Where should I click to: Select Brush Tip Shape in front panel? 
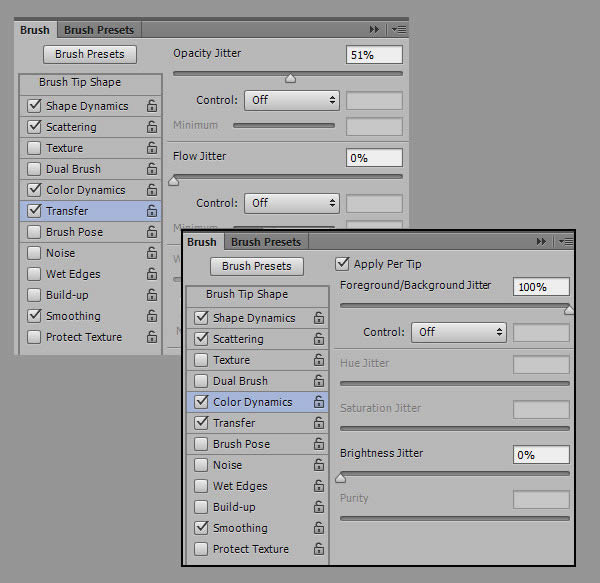(246, 295)
